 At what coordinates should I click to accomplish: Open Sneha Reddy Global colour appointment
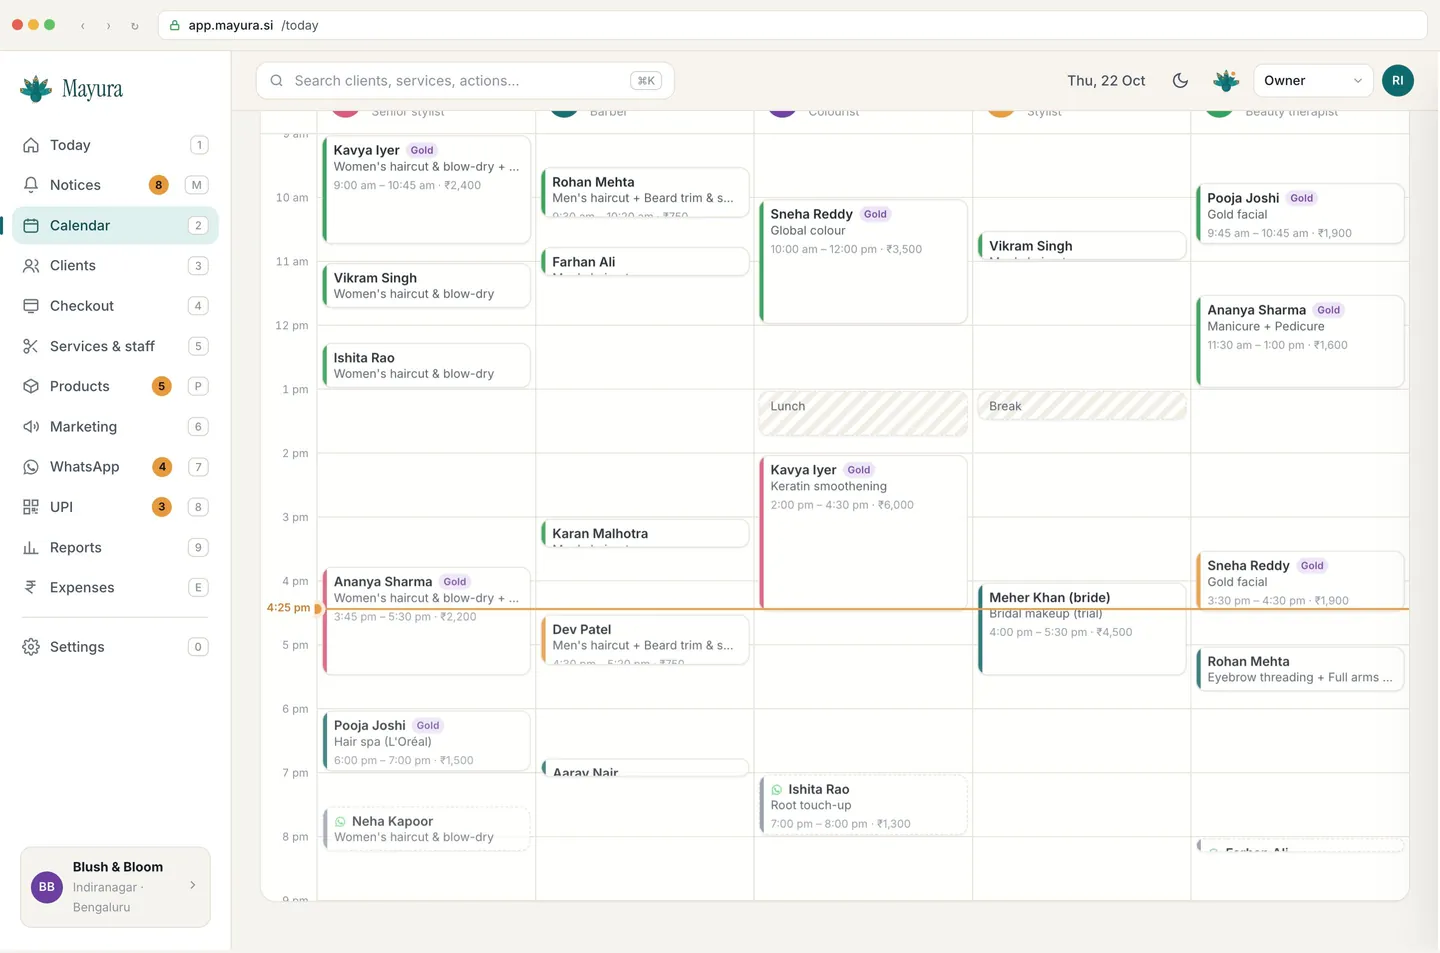click(864, 262)
